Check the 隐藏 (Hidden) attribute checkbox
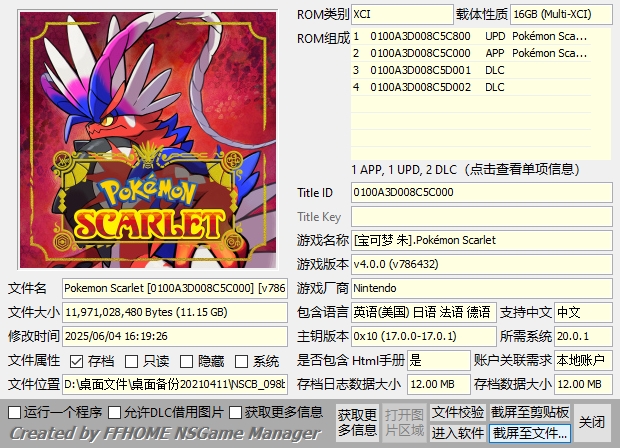Viewport: 620px width, 448px height. 188,361
